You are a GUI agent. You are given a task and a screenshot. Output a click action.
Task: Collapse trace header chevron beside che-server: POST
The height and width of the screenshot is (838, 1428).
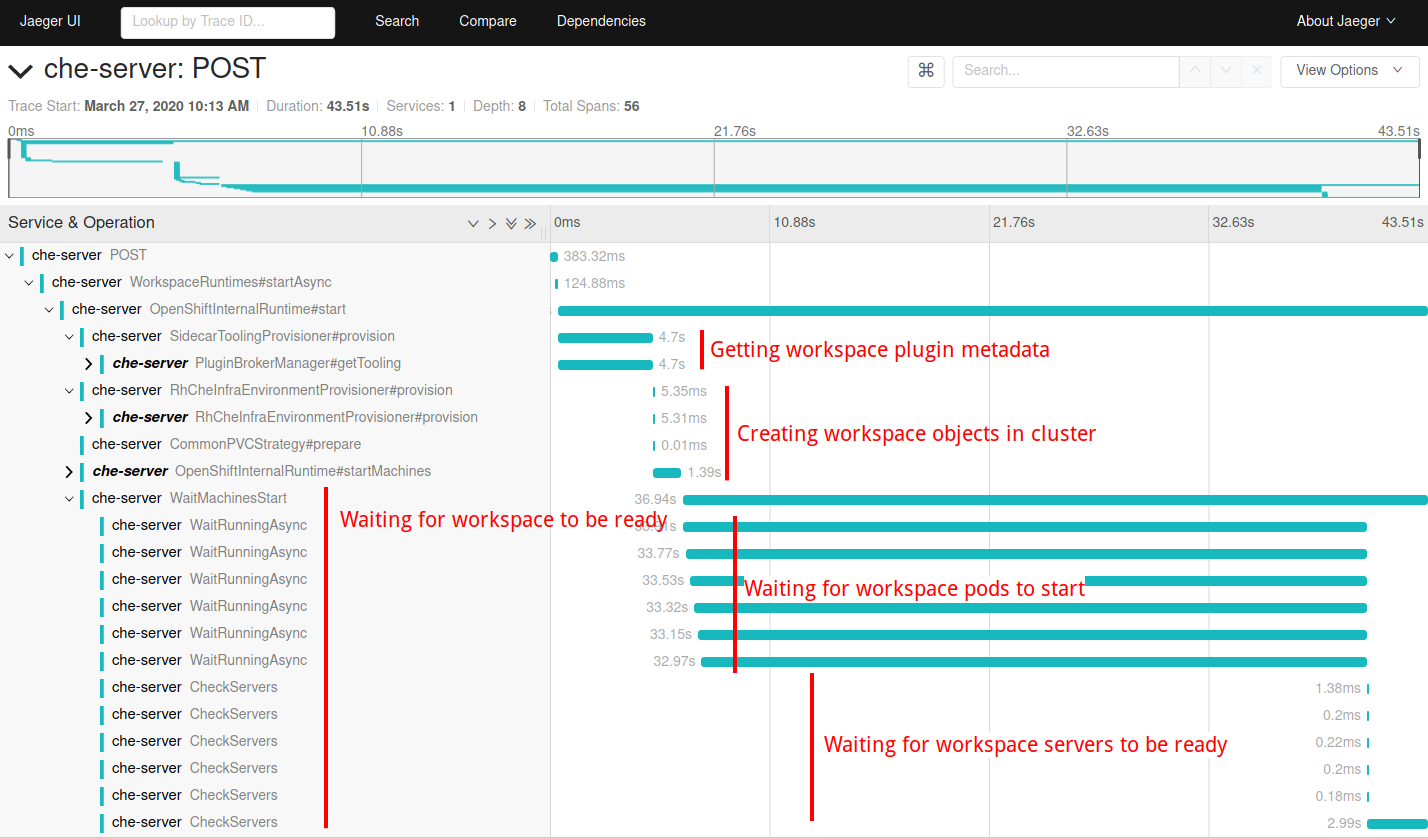pos(19,70)
